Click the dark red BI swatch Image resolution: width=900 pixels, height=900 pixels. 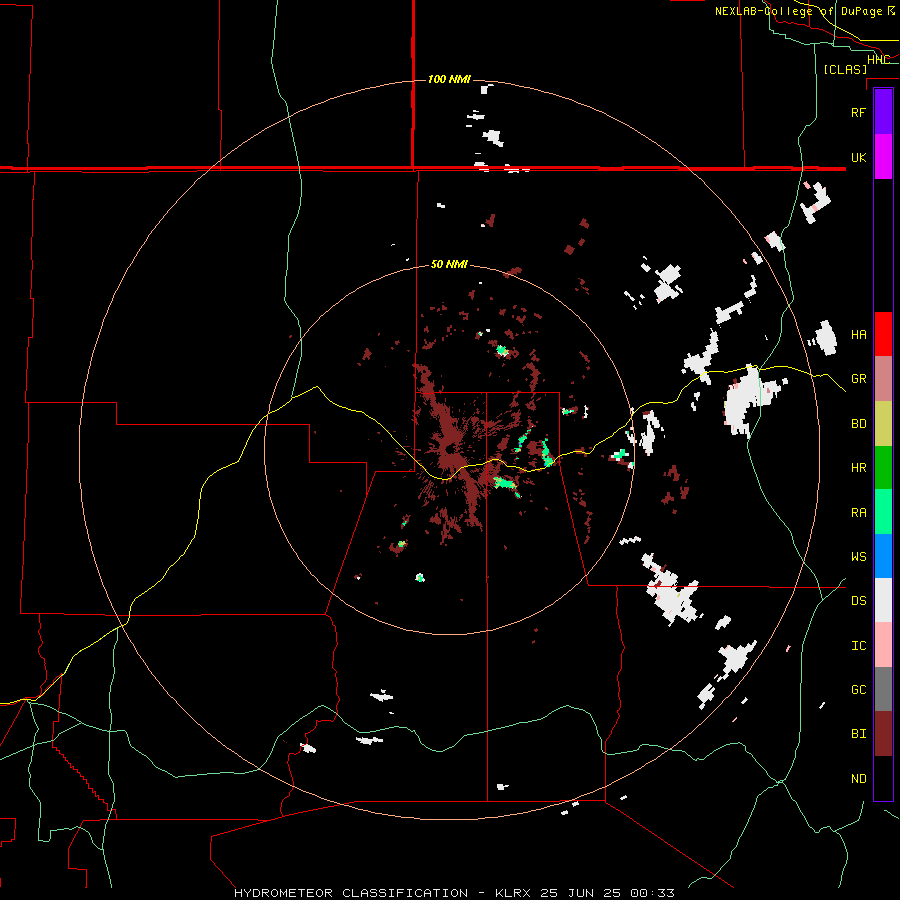tap(883, 734)
